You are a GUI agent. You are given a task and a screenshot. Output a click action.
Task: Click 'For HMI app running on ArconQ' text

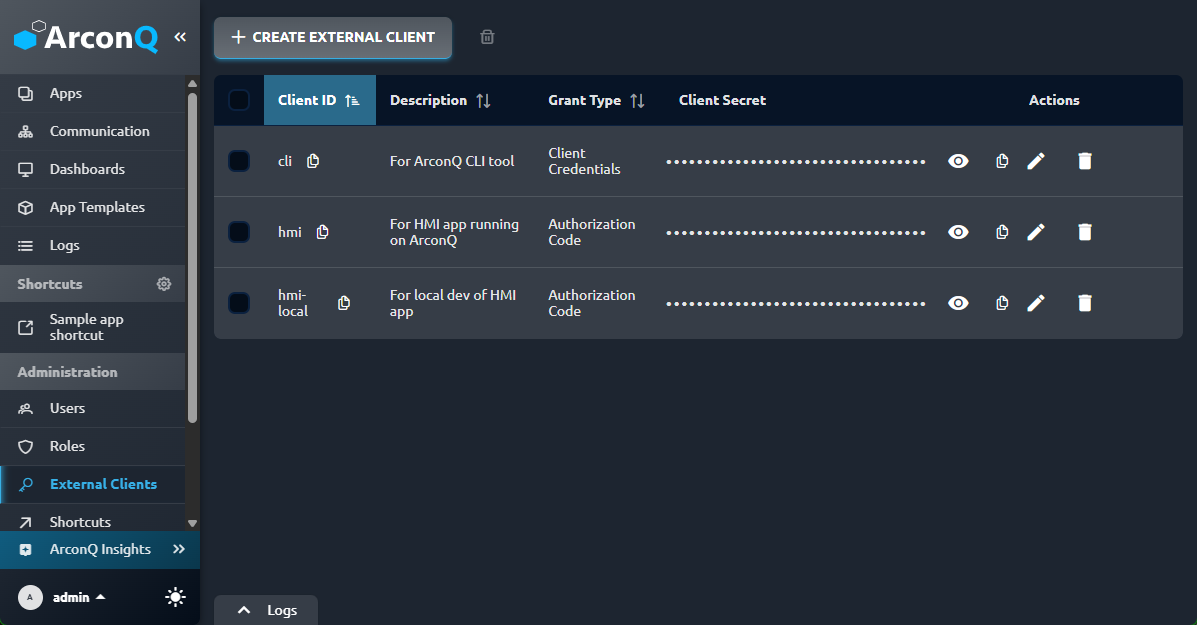(454, 232)
